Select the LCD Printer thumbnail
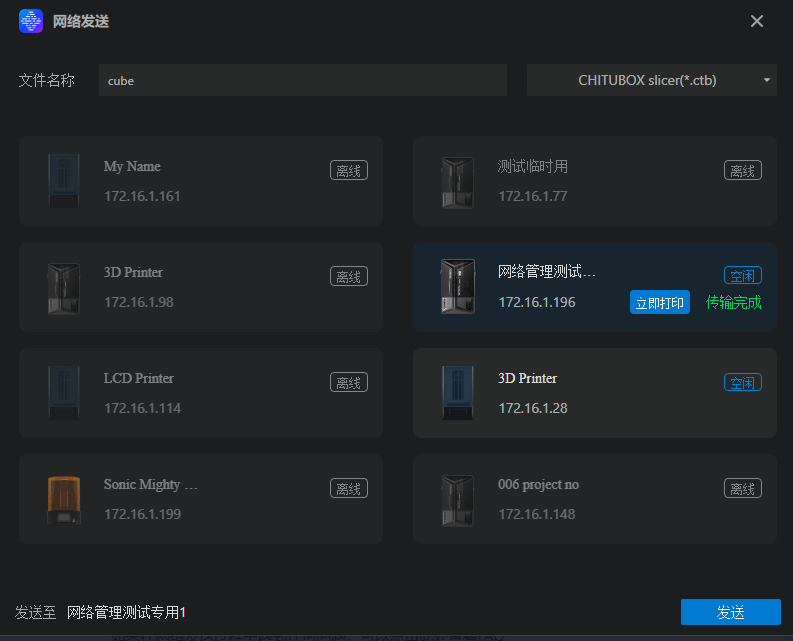Image resolution: width=793 pixels, height=641 pixels. pos(64,393)
